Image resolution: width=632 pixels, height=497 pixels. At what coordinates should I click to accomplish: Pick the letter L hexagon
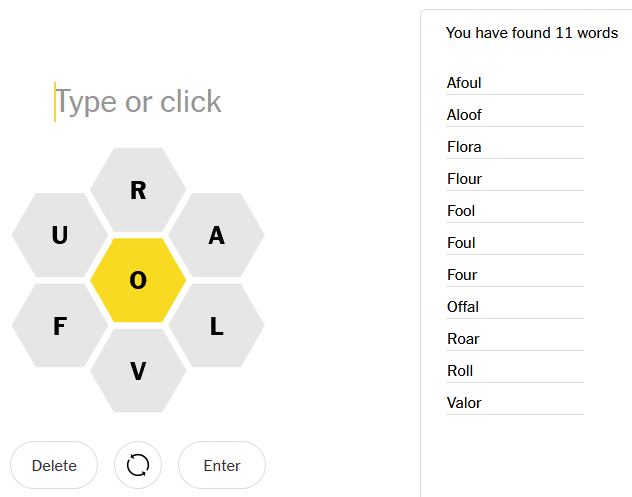pyautogui.click(x=216, y=326)
